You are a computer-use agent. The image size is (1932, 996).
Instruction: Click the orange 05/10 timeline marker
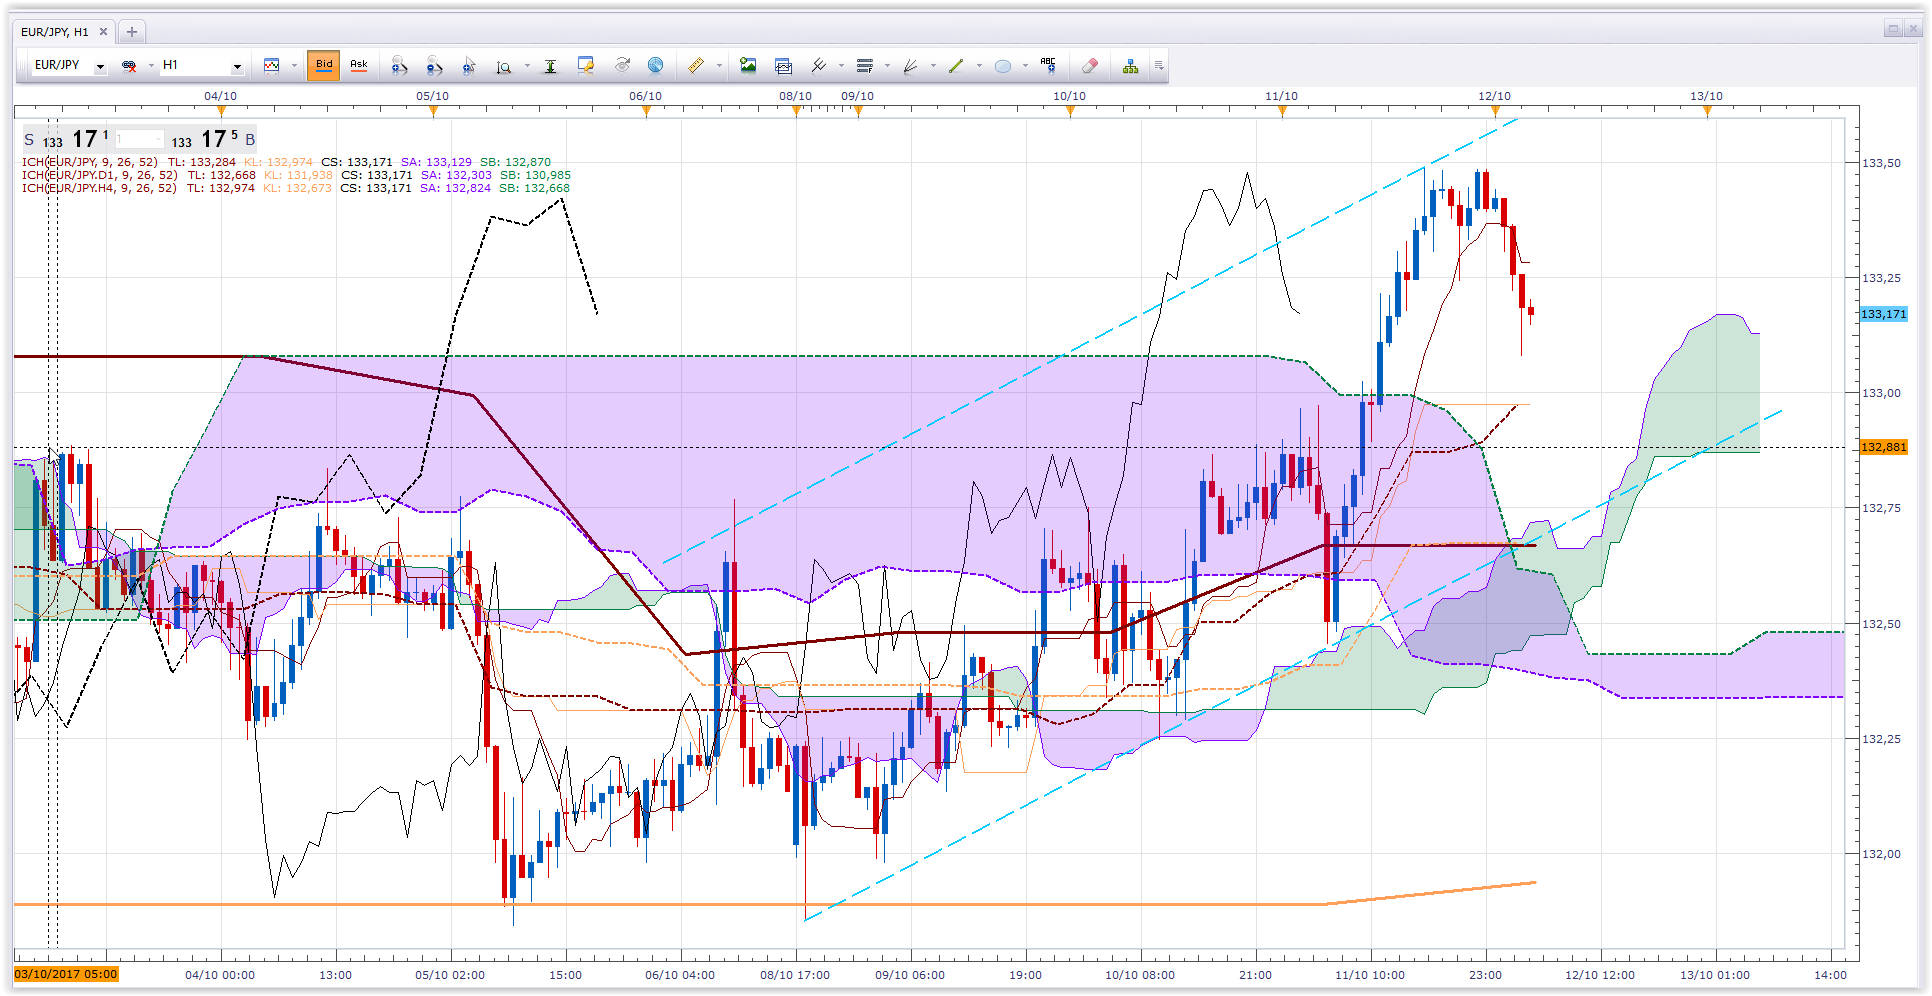pyautogui.click(x=433, y=111)
